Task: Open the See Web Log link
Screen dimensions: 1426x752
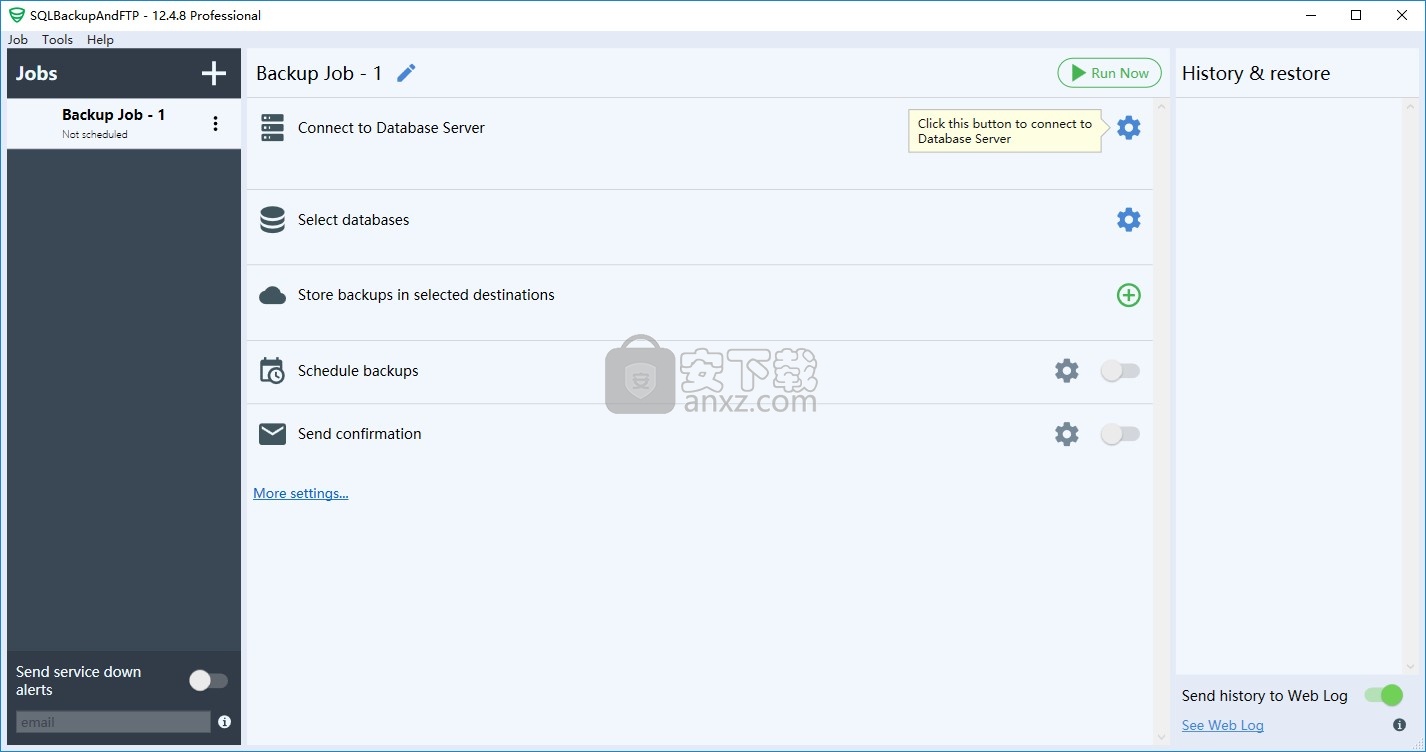Action: pos(1222,725)
